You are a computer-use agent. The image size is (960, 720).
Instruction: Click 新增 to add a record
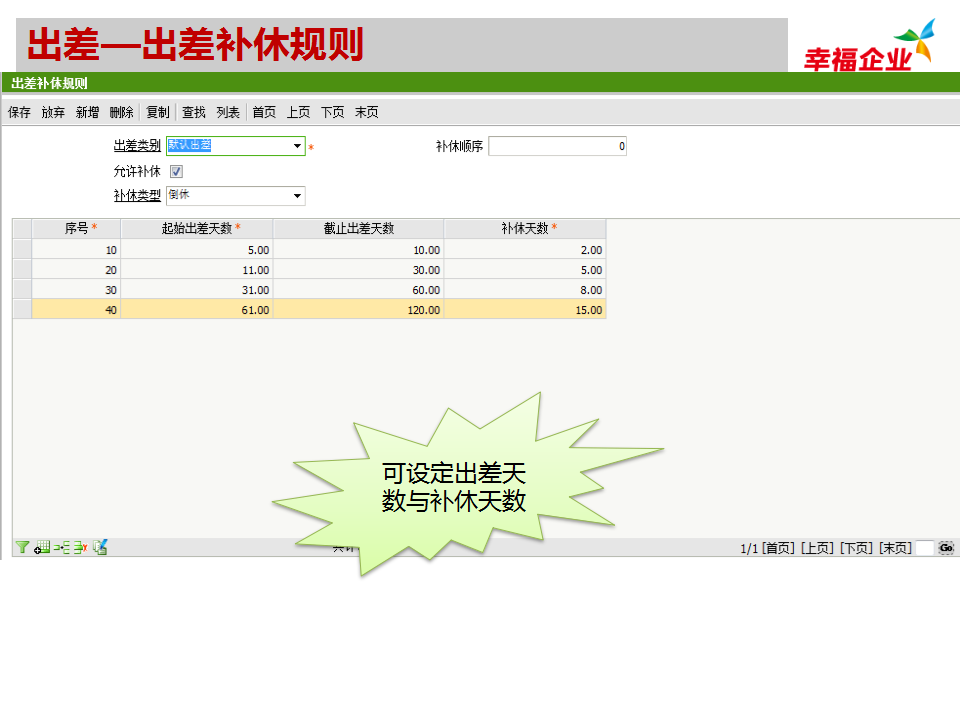pyautogui.click(x=87, y=112)
